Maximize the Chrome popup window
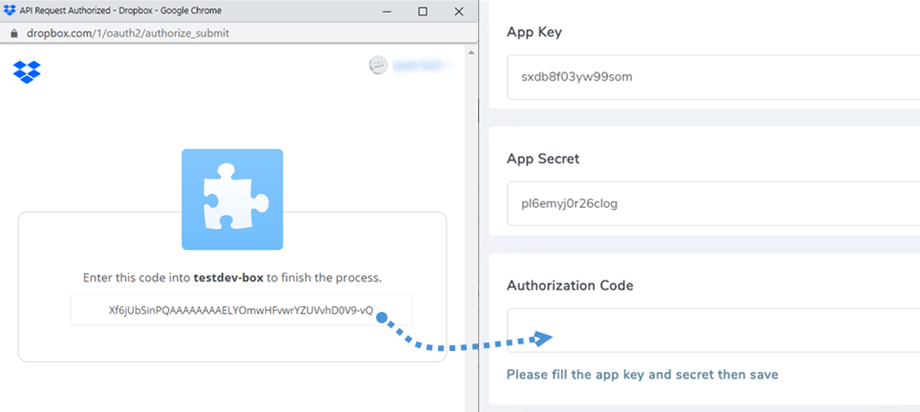Viewport: 920px width, 412px height. [422, 11]
